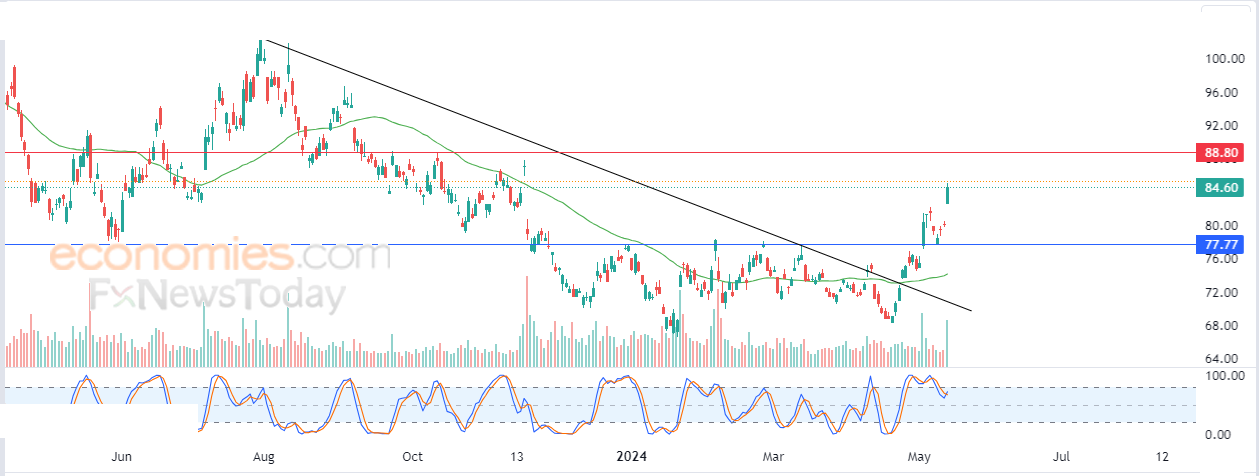1259x476 pixels.
Task: Click the Aug label on time axis
Action: 263,456
